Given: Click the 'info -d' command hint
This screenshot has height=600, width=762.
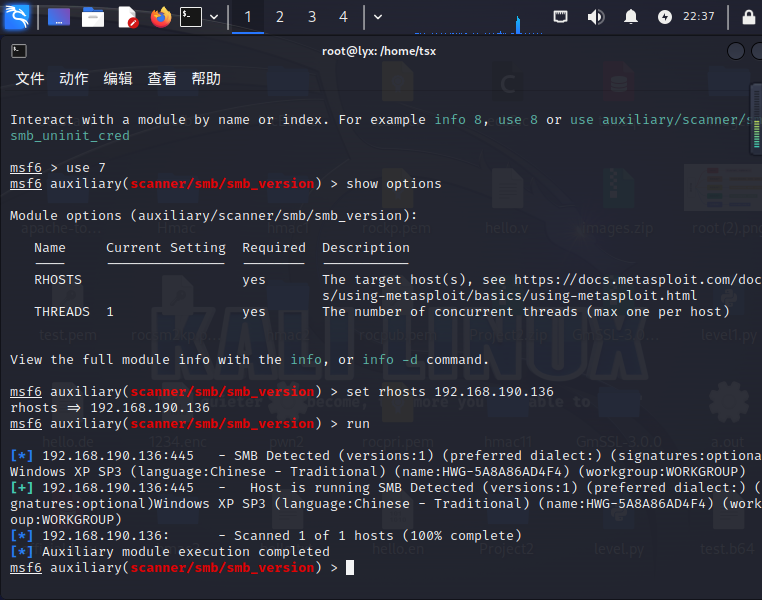Looking at the screenshot, I should pyautogui.click(x=390, y=360).
